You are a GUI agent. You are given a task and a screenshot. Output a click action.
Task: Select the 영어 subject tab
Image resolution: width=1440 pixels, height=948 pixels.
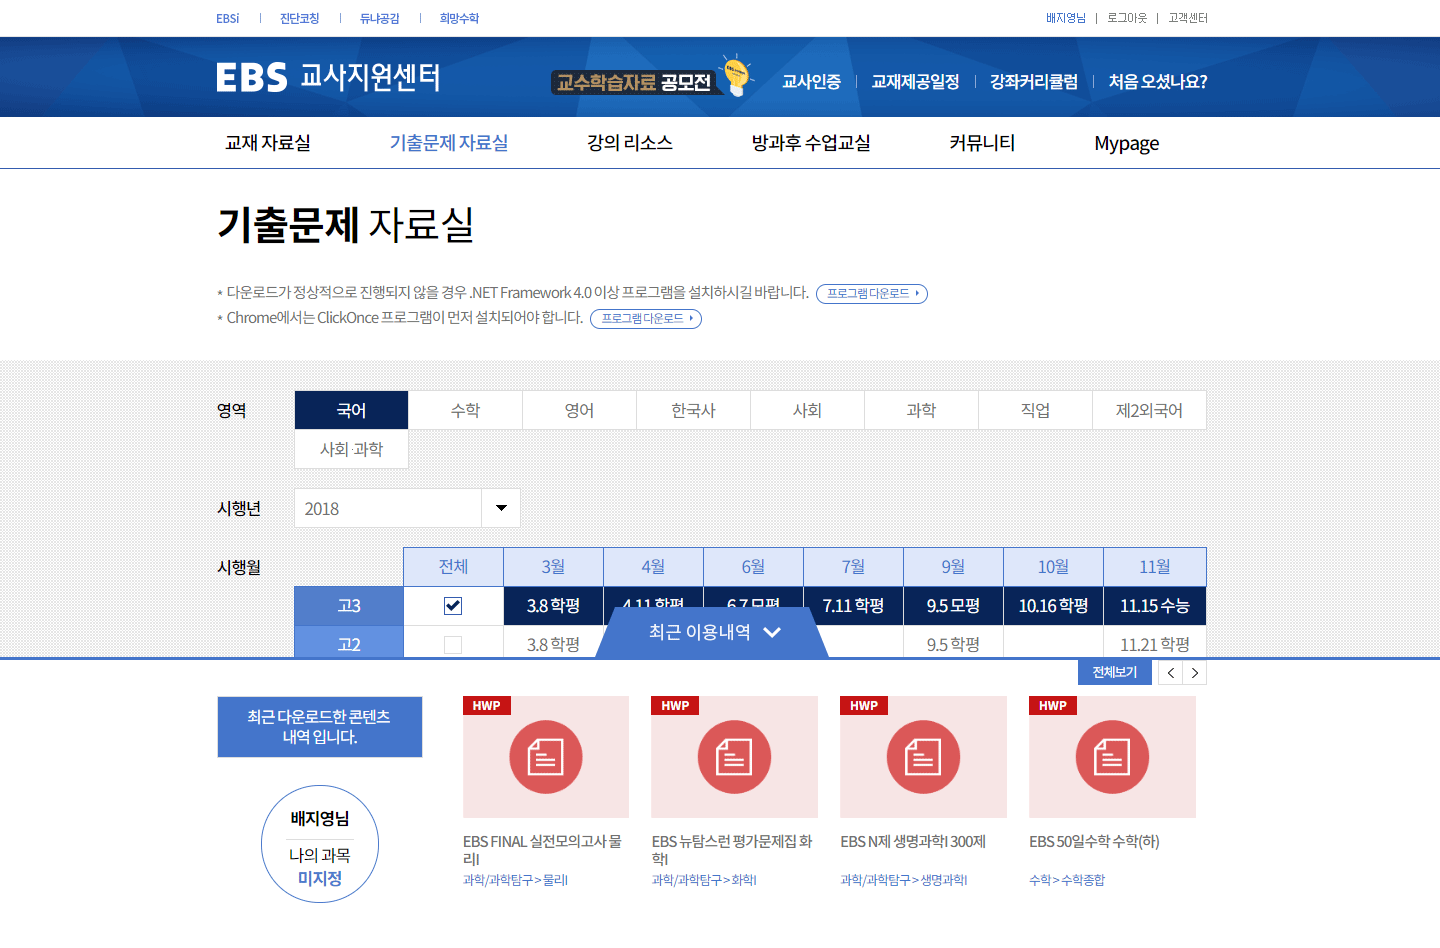[x=579, y=410]
